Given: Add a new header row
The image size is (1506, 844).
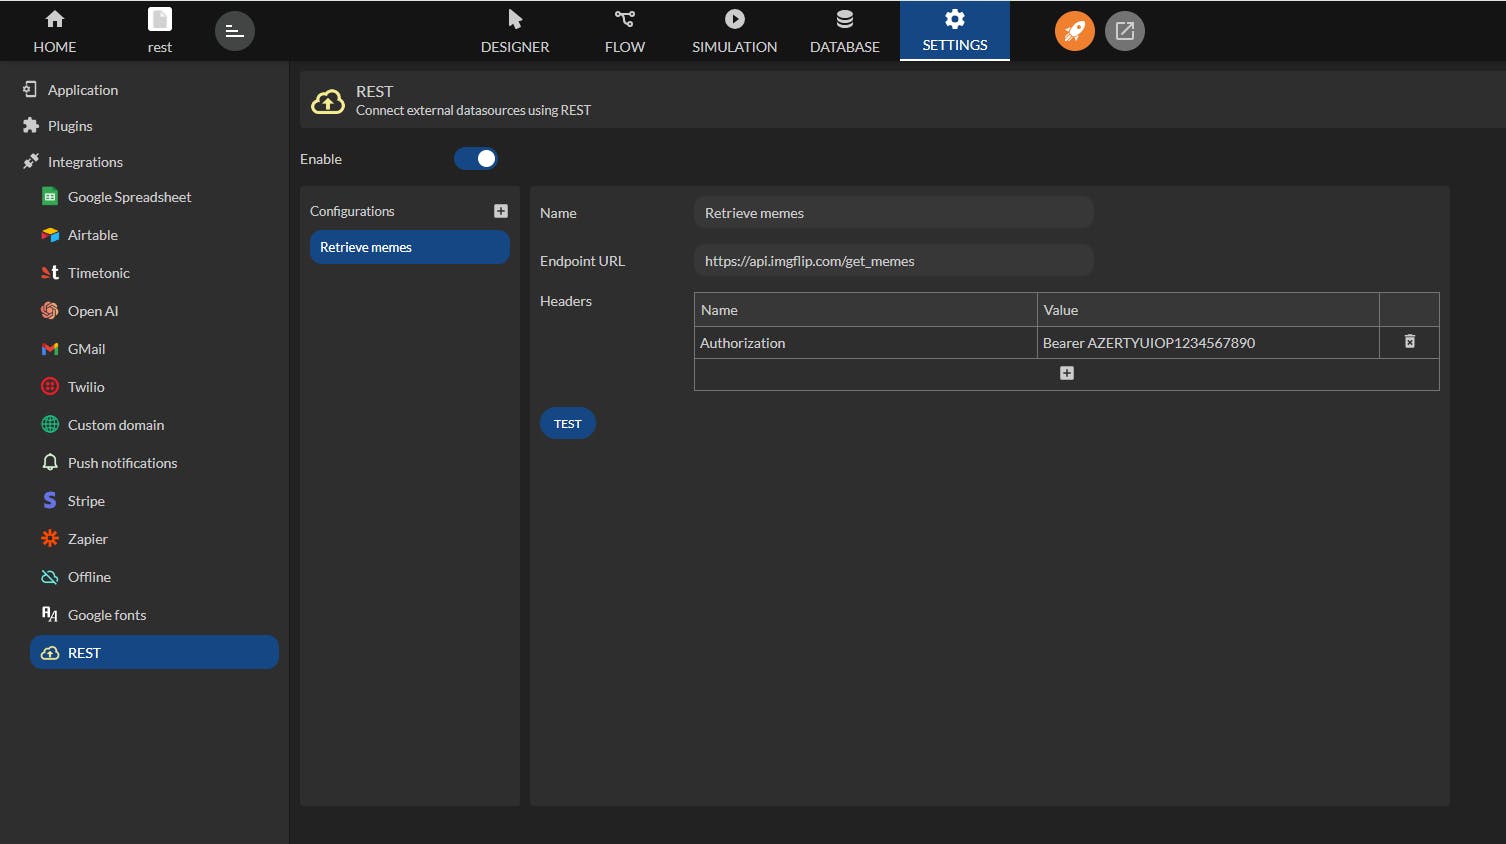Looking at the screenshot, I should pyautogui.click(x=1067, y=373).
